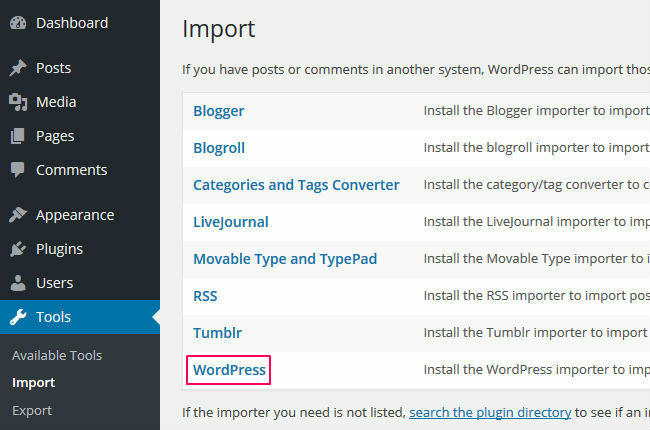Screen dimensions: 650x430
Task: Open the Available Tools submenu item
Action: (x=57, y=355)
